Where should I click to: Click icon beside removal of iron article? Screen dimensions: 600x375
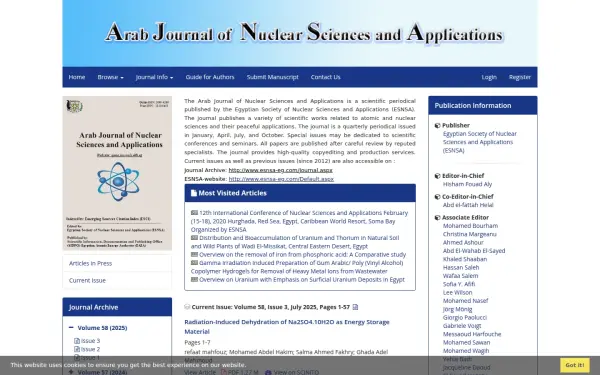point(194,254)
